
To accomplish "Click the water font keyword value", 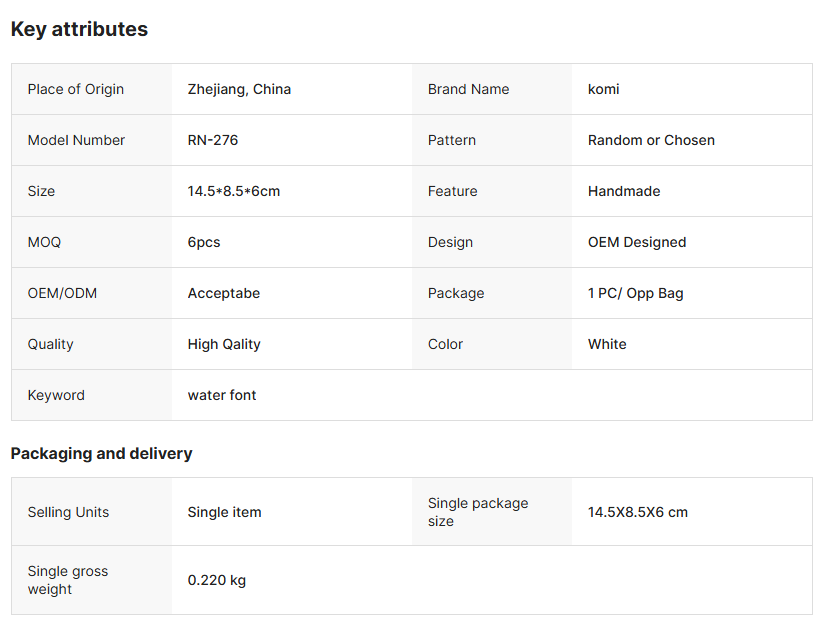I will pos(221,395).
